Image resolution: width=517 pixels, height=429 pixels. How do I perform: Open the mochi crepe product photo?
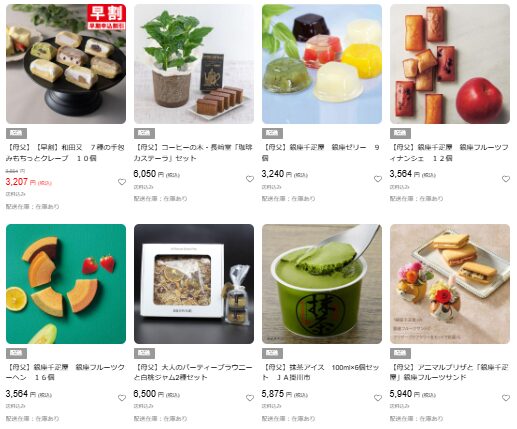point(66,64)
